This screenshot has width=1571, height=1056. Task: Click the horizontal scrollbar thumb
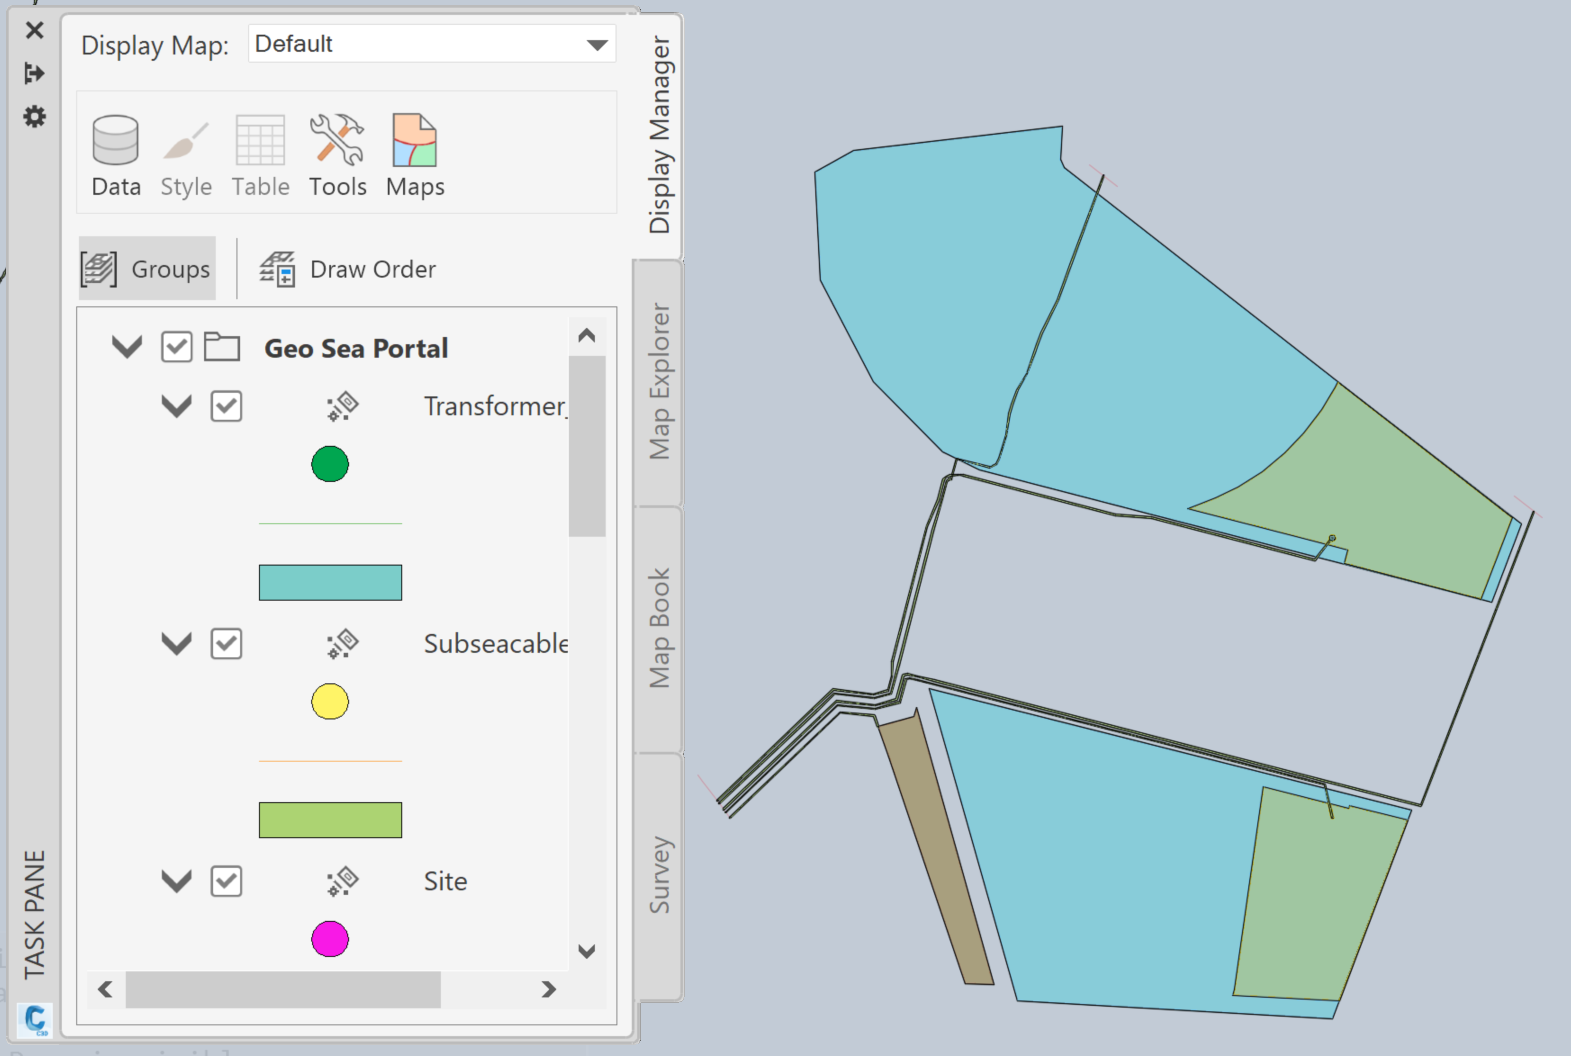pos(283,989)
